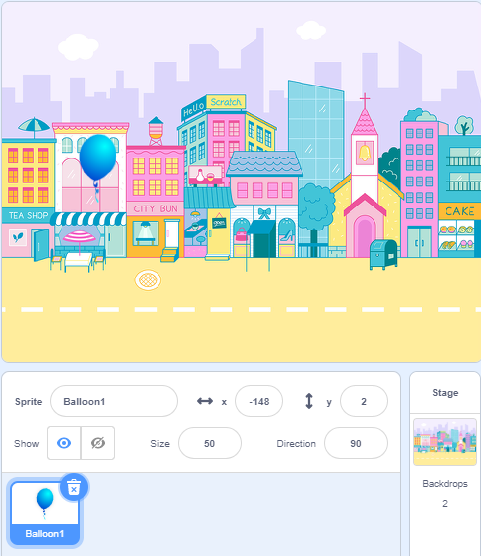The width and height of the screenshot is (481, 556).
Task: Select the Balloon1 sprite thumbnail
Action: coord(45,512)
